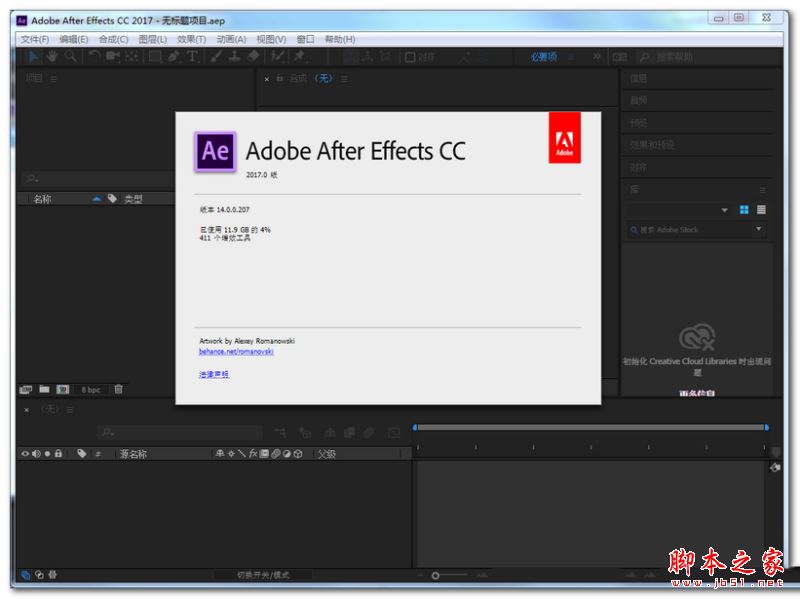Open Adobe Stock search filter dropdown

click(759, 229)
